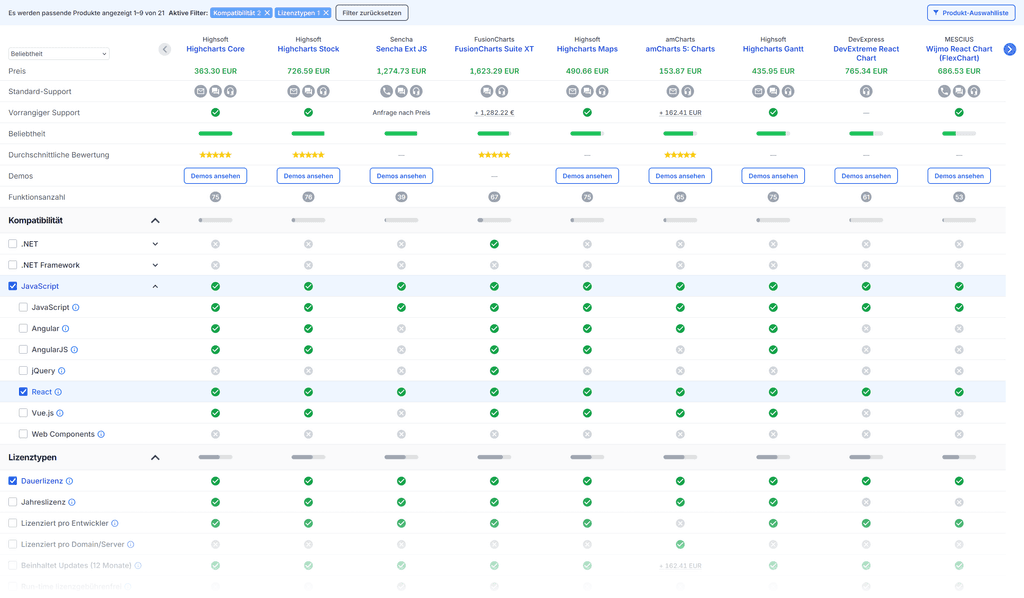Open the Beliebtheit sort dropdown
This screenshot has height=598, width=1024.
(59, 54)
